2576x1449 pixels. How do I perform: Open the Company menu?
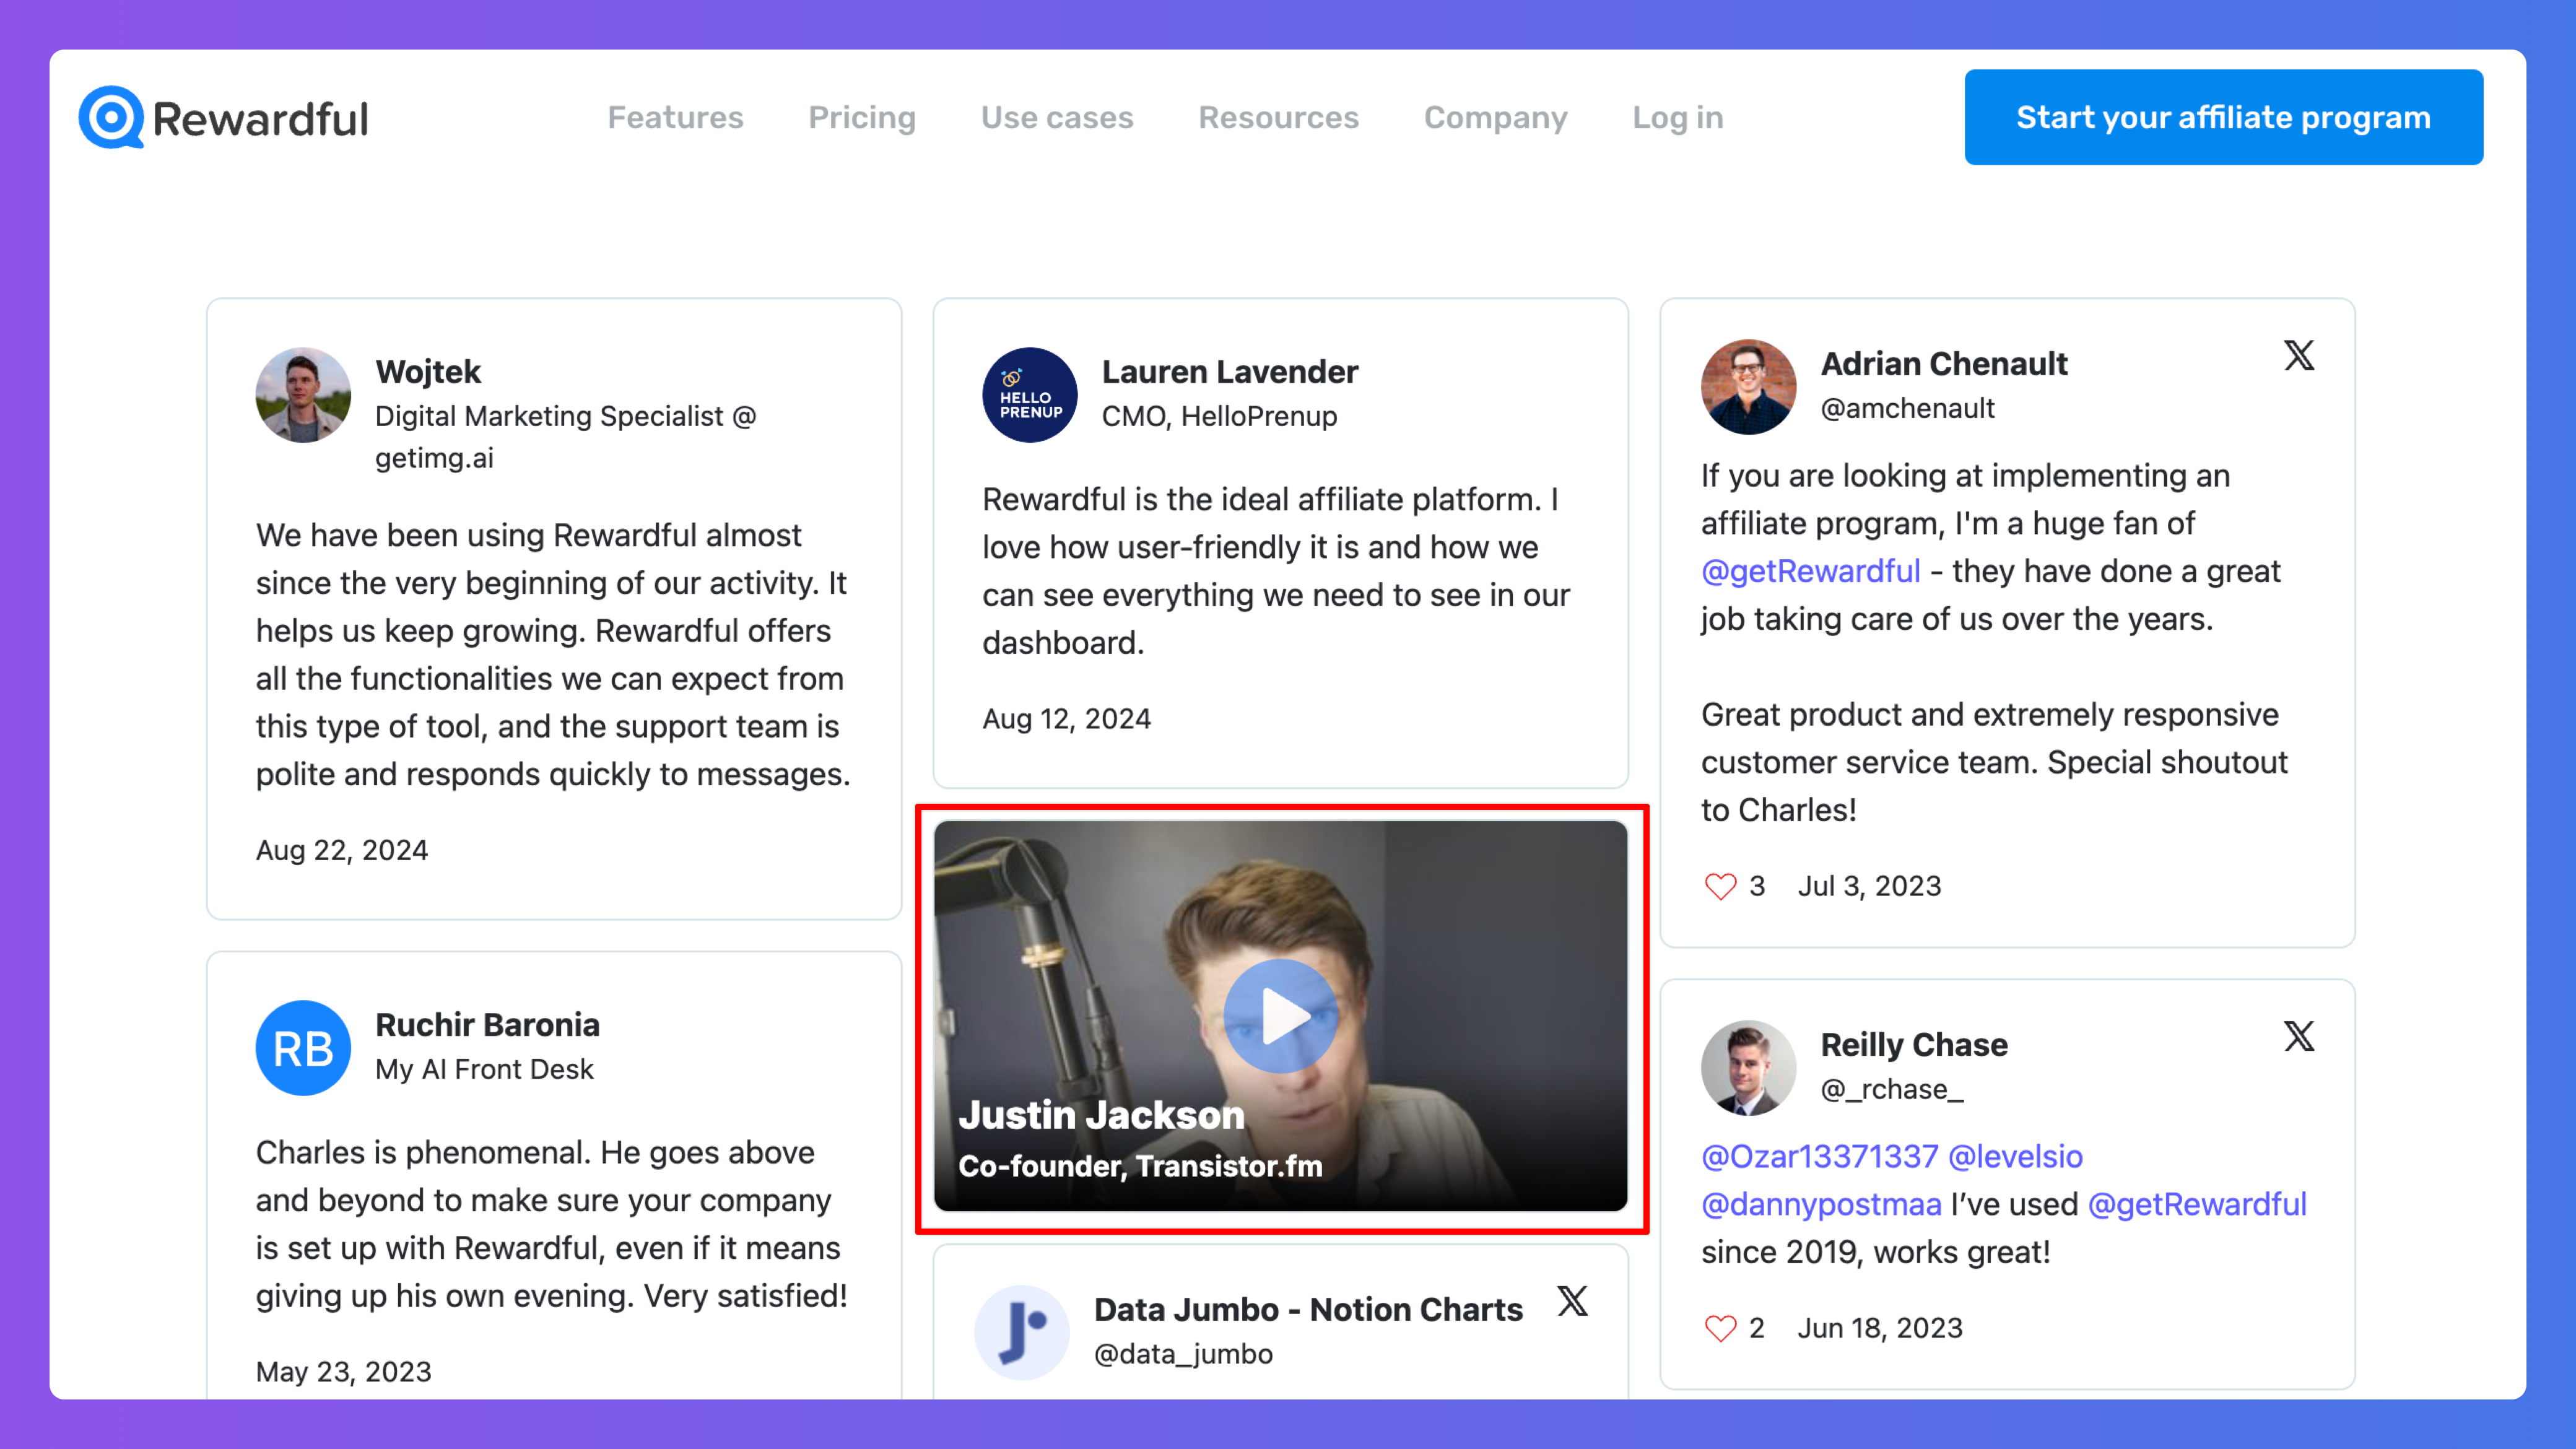[x=1495, y=118]
